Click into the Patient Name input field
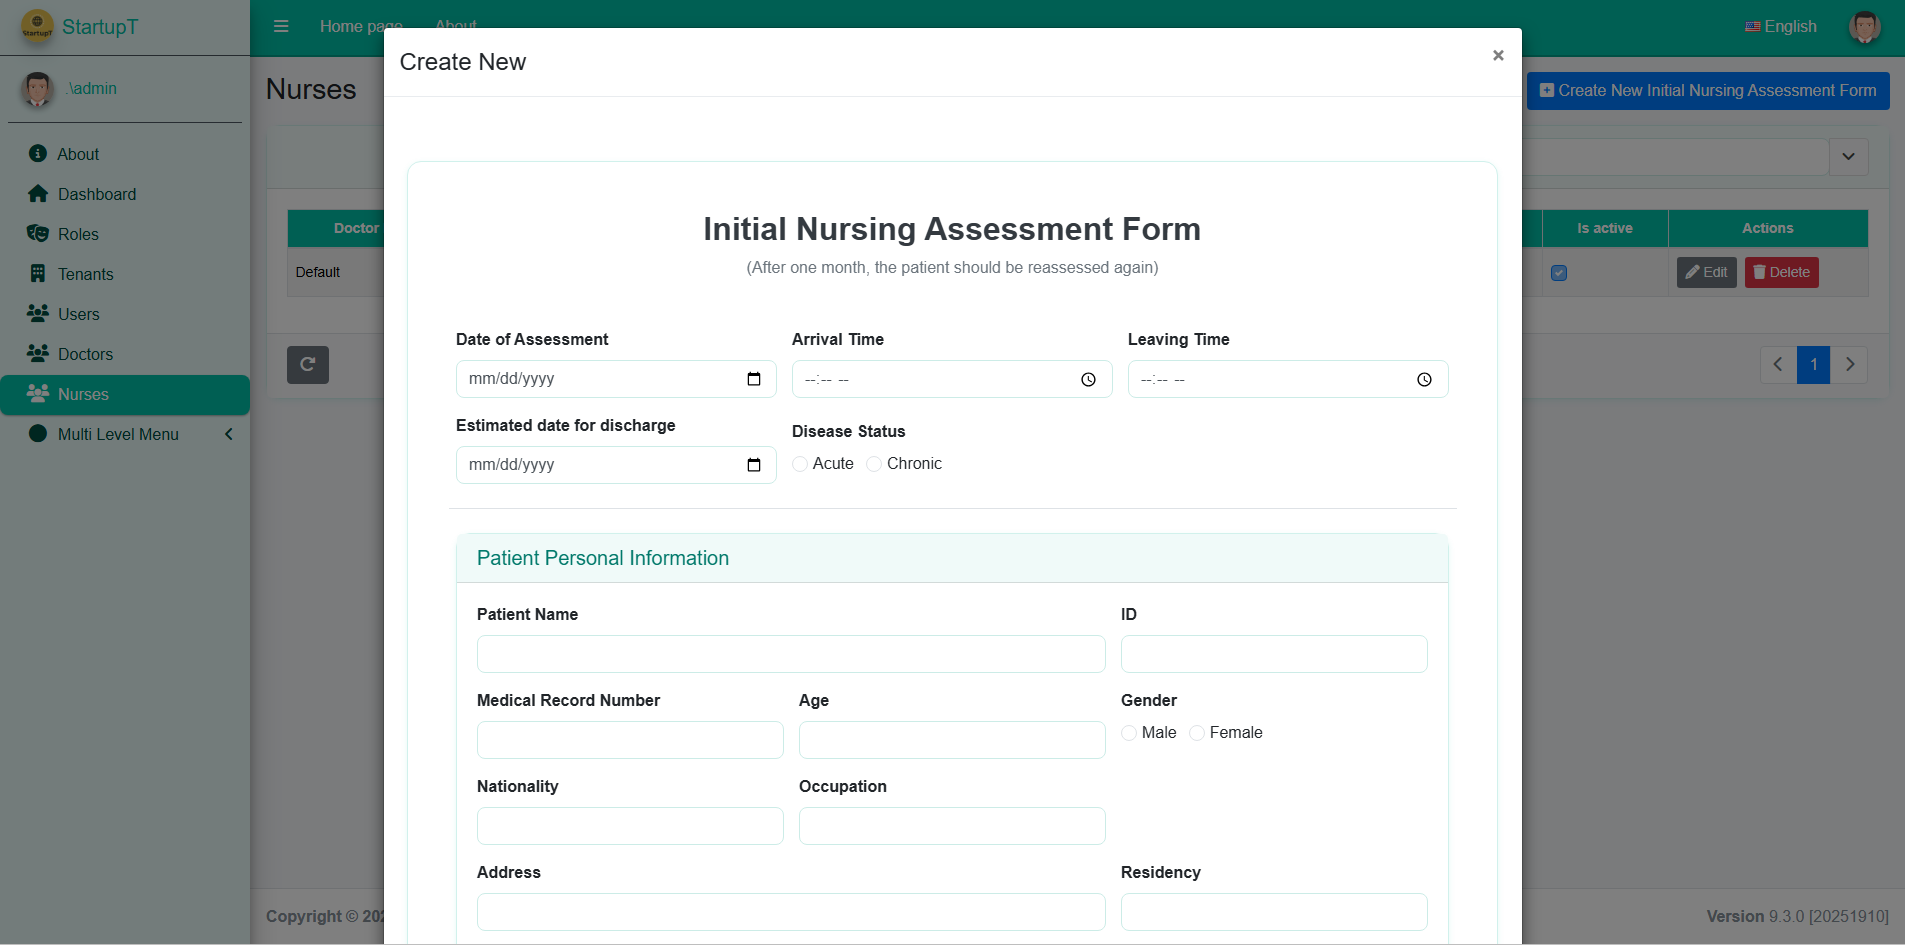This screenshot has width=1905, height=945. pyautogui.click(x=790, y=654)
